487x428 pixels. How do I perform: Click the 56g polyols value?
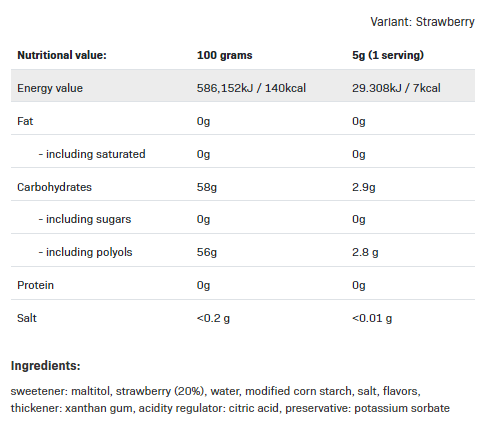[207, 252]
